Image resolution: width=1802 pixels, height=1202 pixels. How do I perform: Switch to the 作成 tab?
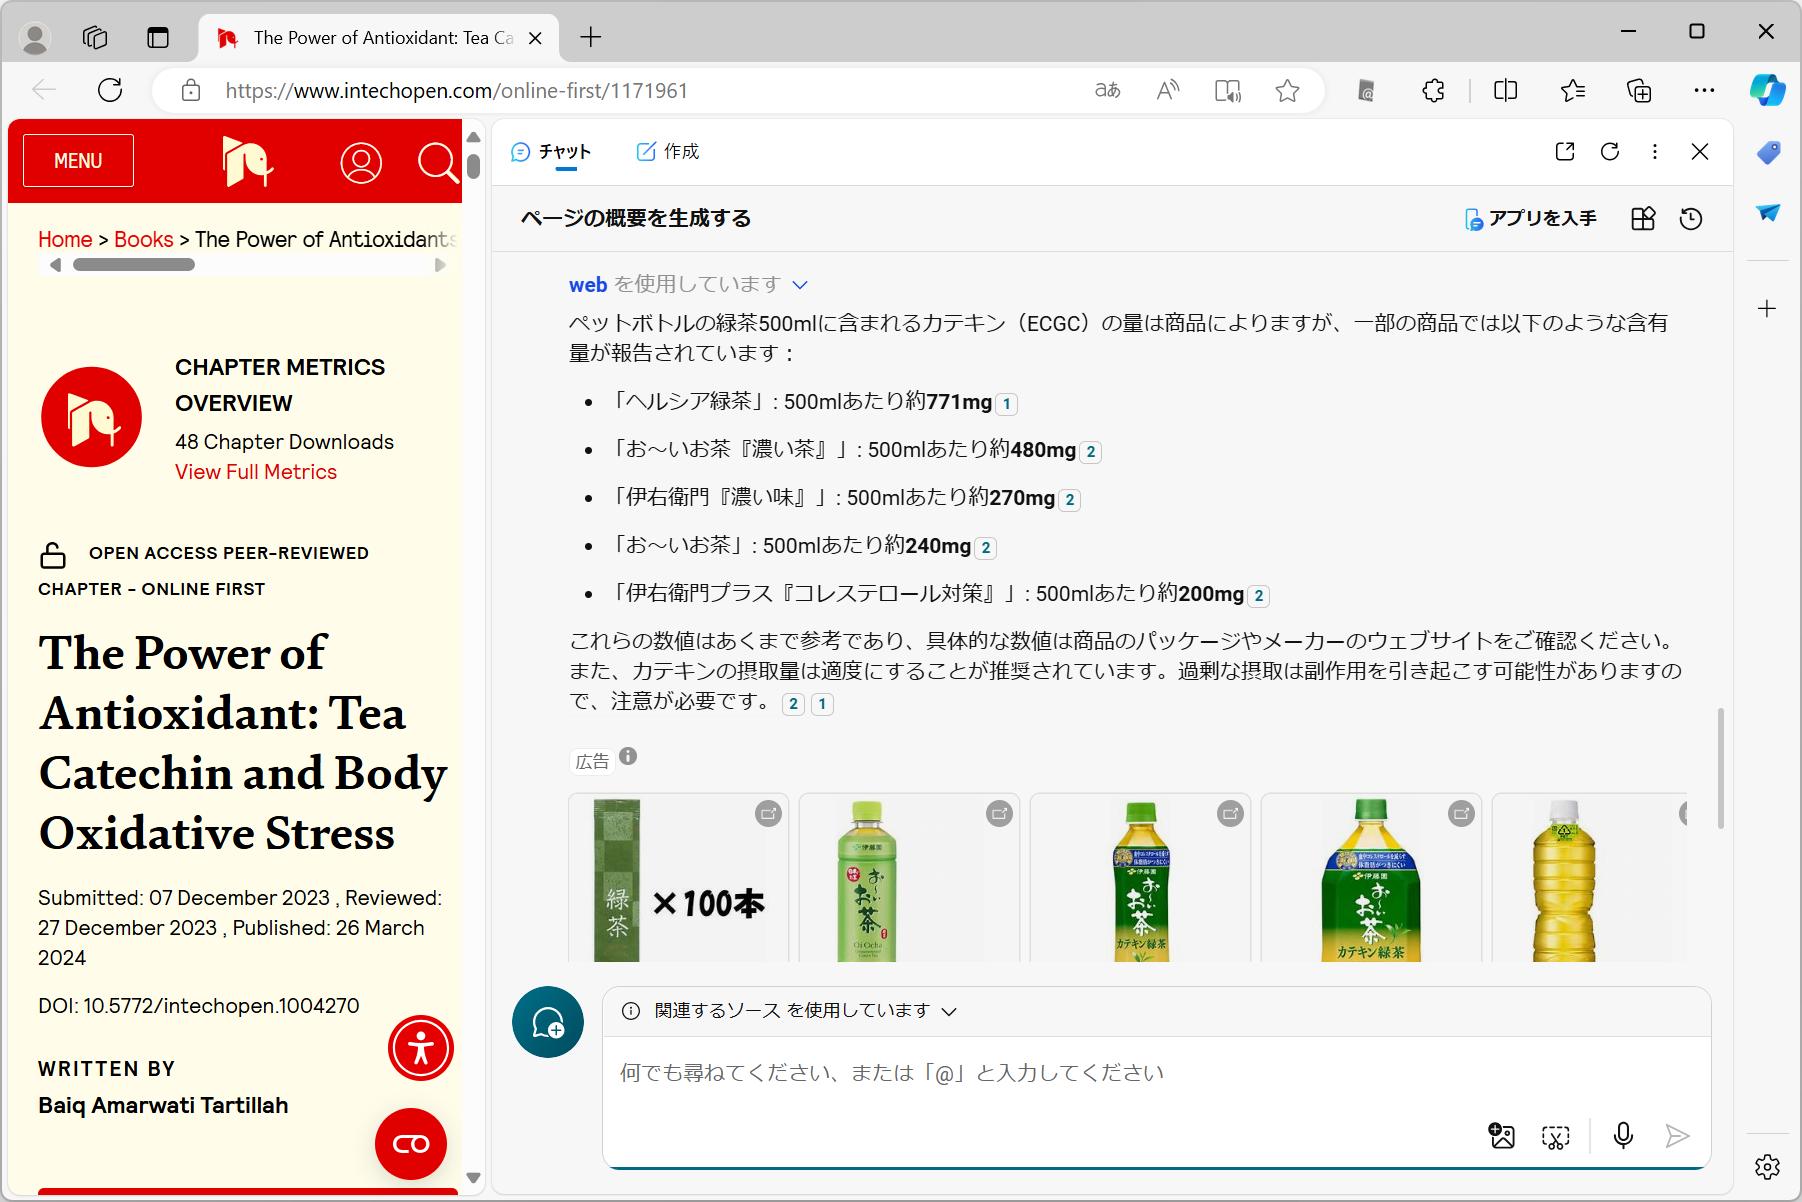click(668, 152)
